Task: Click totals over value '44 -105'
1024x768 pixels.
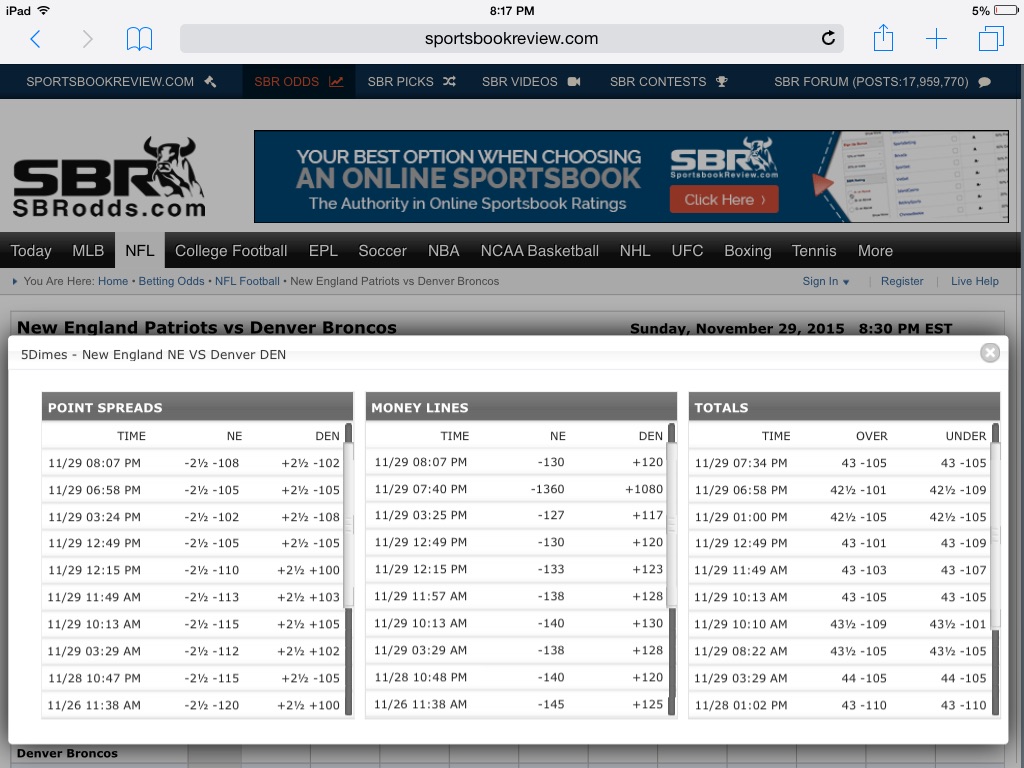Action: pos(863,678)
